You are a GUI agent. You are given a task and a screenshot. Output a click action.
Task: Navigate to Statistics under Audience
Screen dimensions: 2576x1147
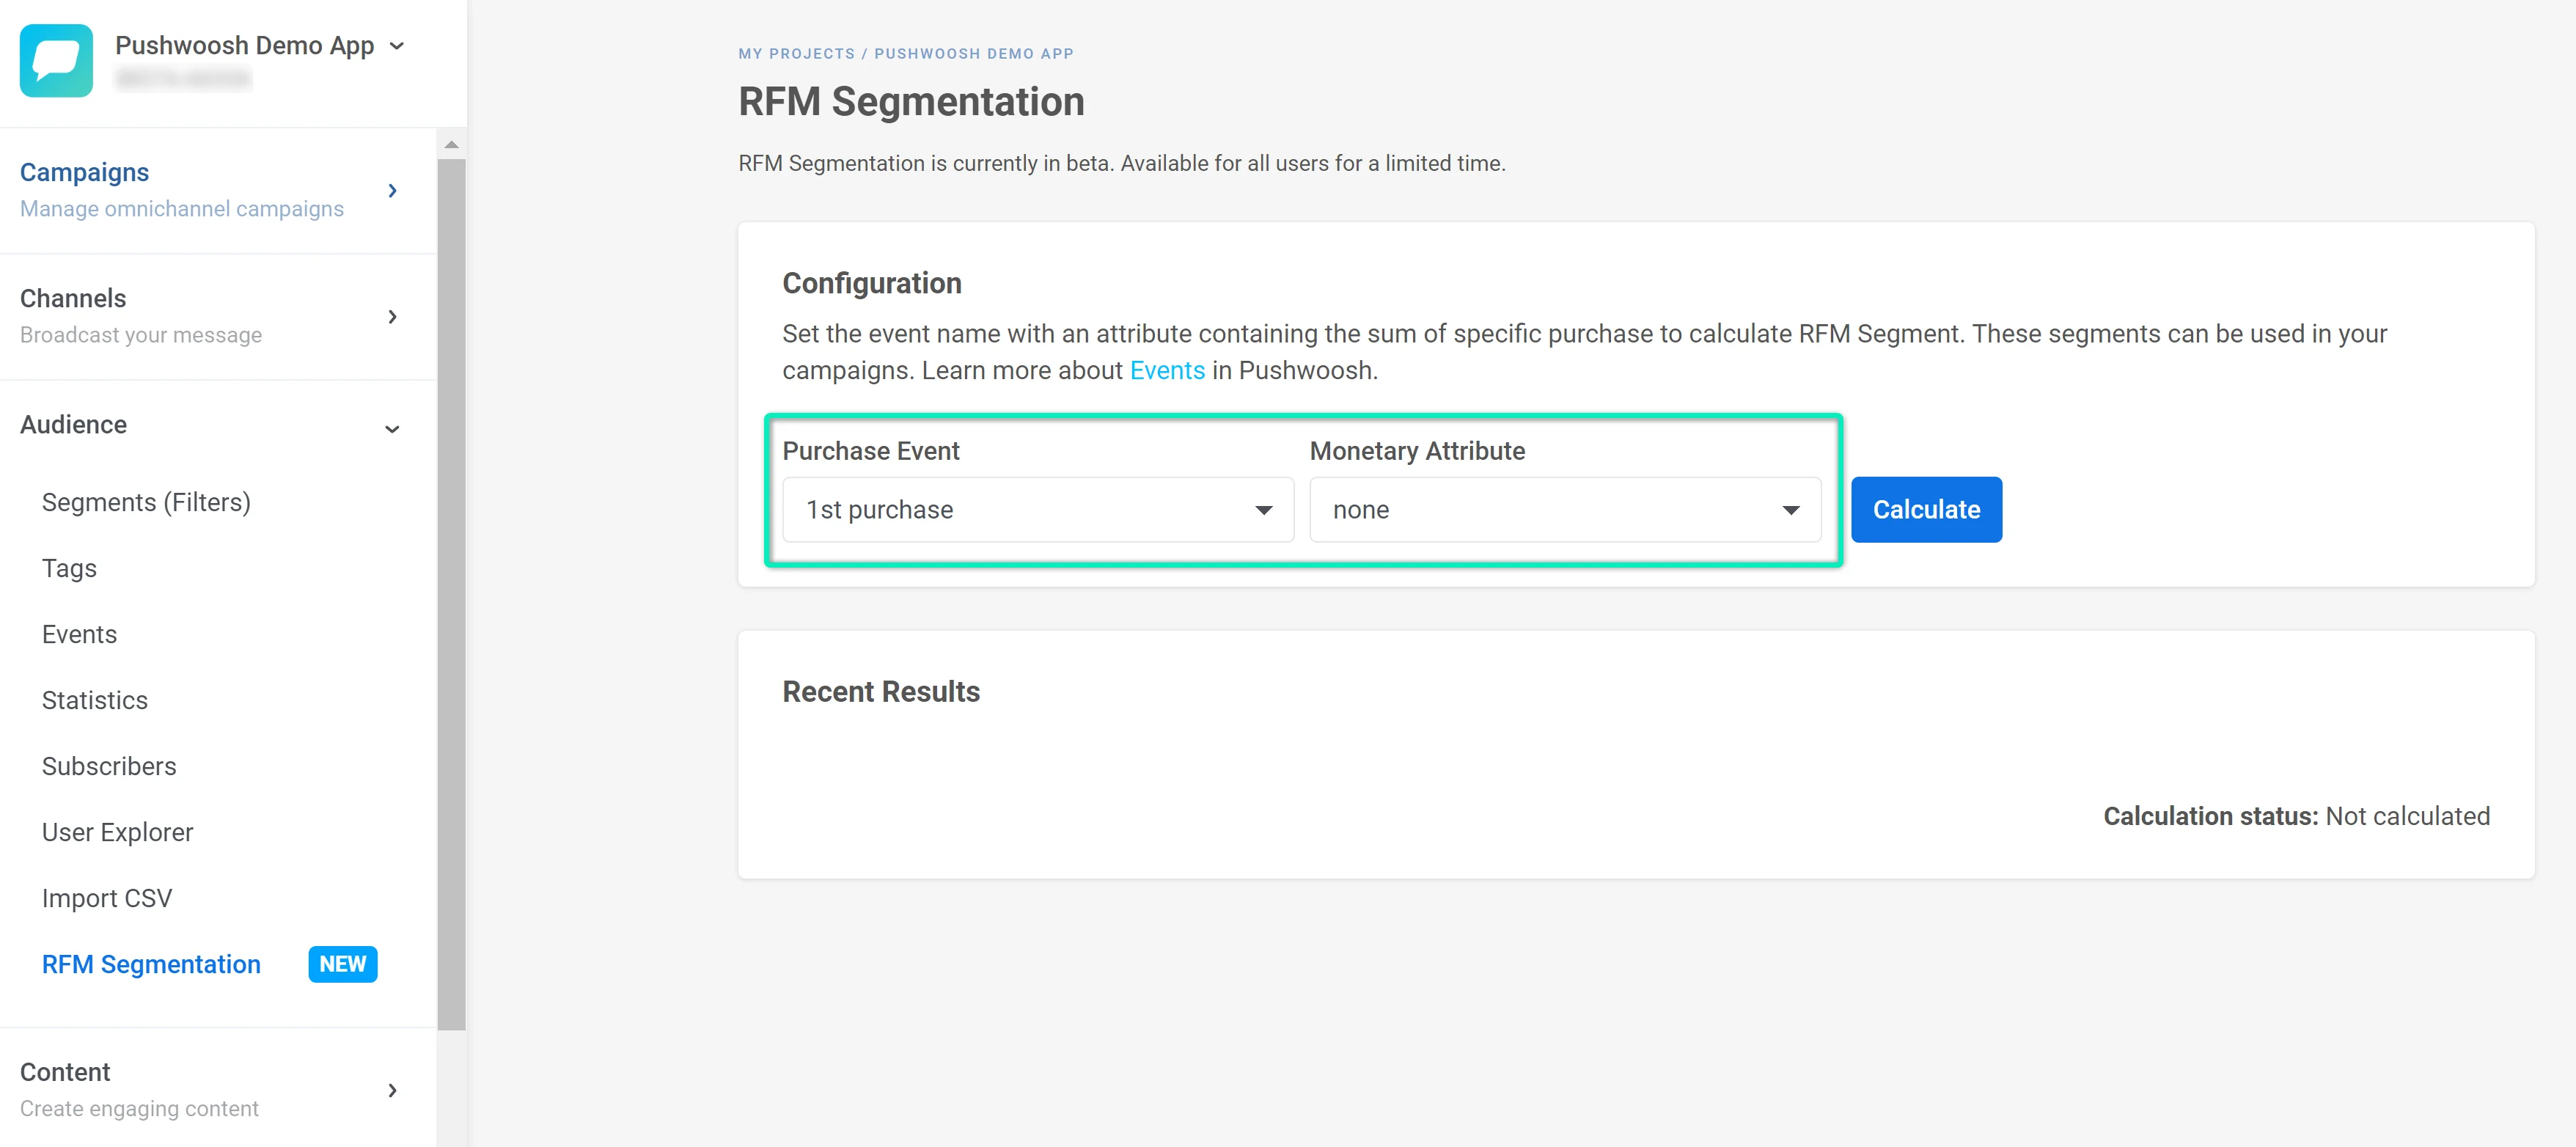click(x=95, y=700)
